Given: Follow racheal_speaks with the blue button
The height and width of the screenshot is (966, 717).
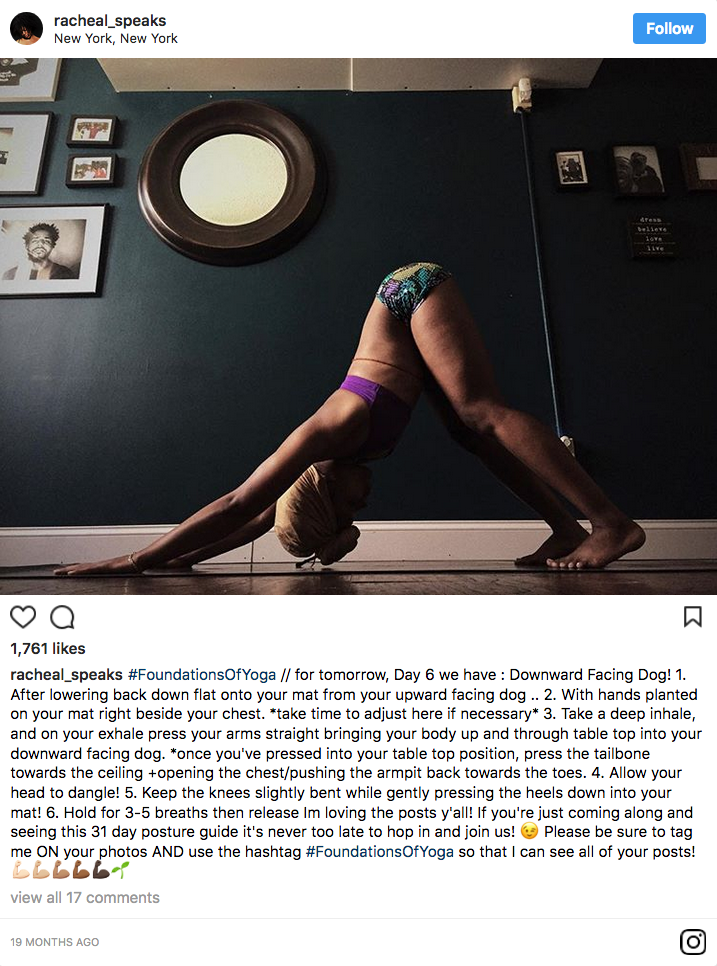Looking at the screenshot, I should [669, 28].
